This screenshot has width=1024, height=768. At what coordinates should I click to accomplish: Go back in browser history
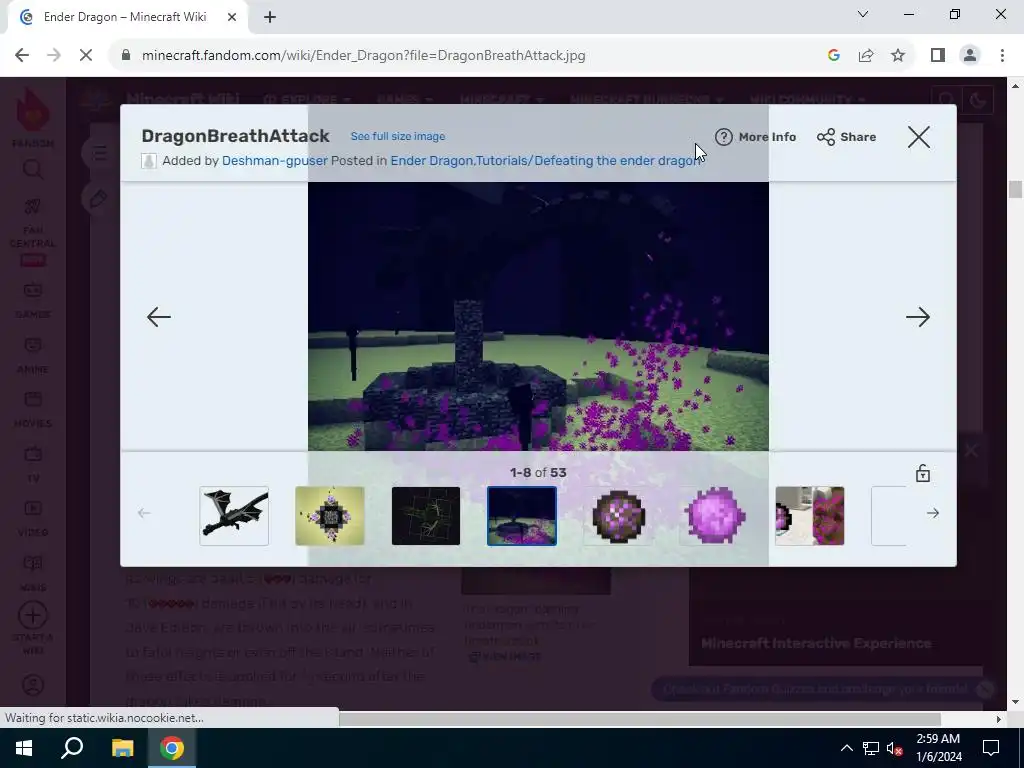22,56
